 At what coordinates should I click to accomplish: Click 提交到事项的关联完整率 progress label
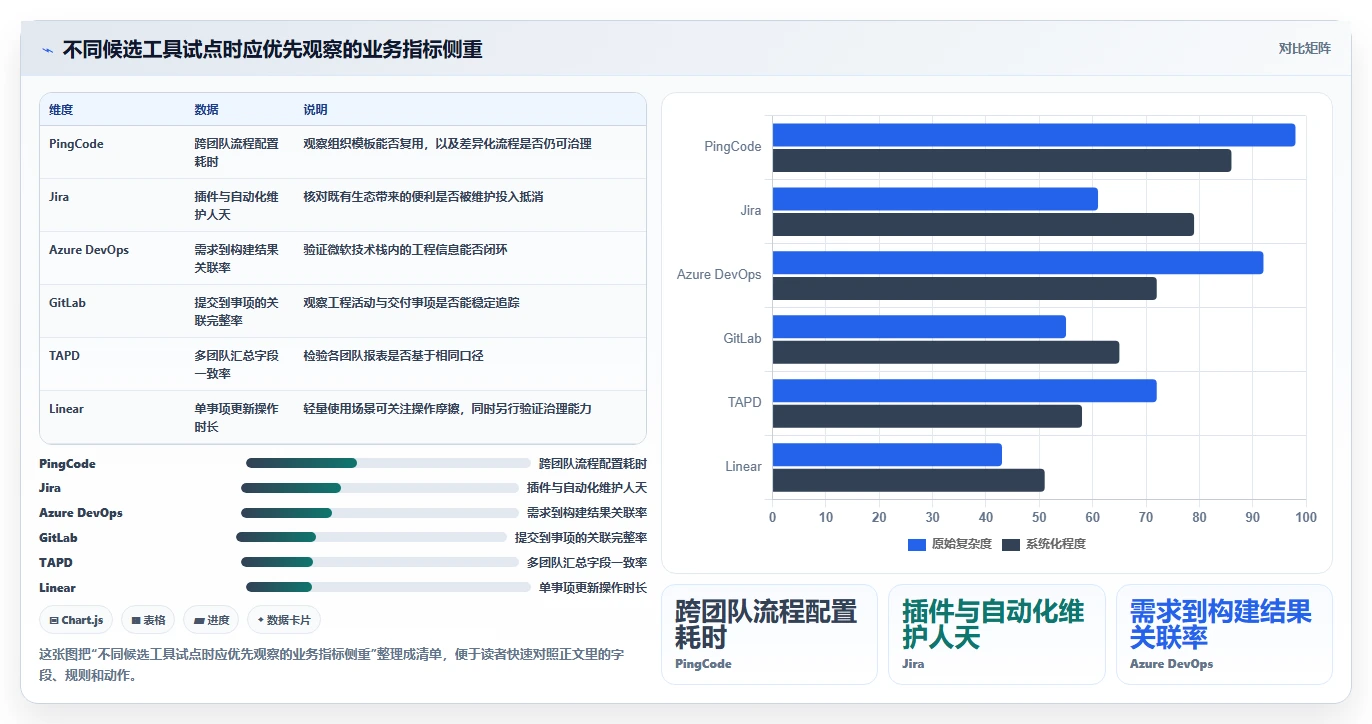581,537
